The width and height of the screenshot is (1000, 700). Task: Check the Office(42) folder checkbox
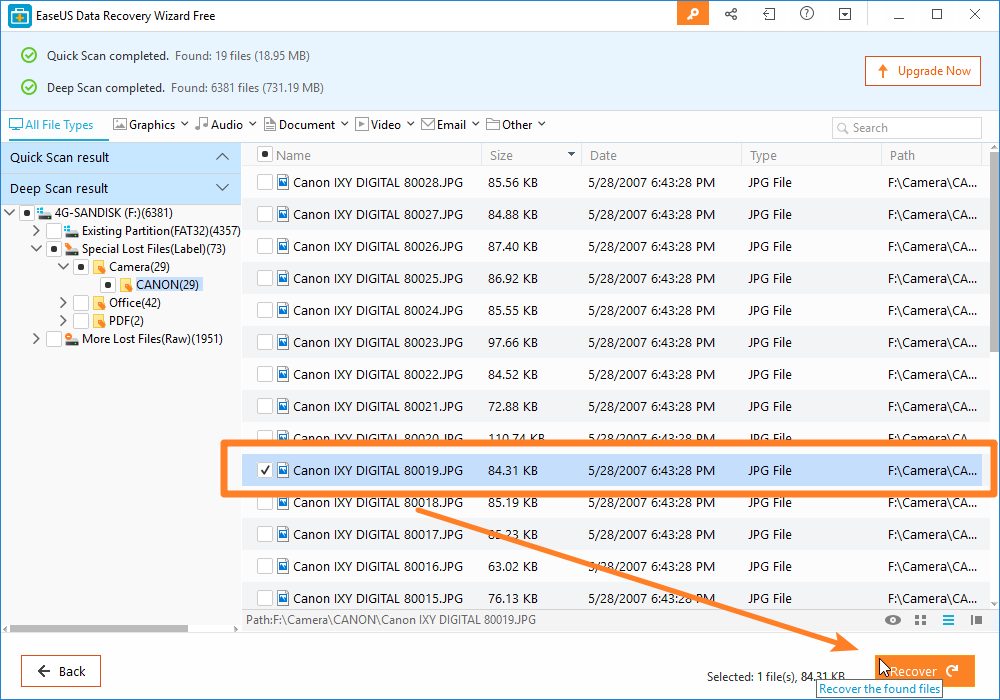point(81,303)
